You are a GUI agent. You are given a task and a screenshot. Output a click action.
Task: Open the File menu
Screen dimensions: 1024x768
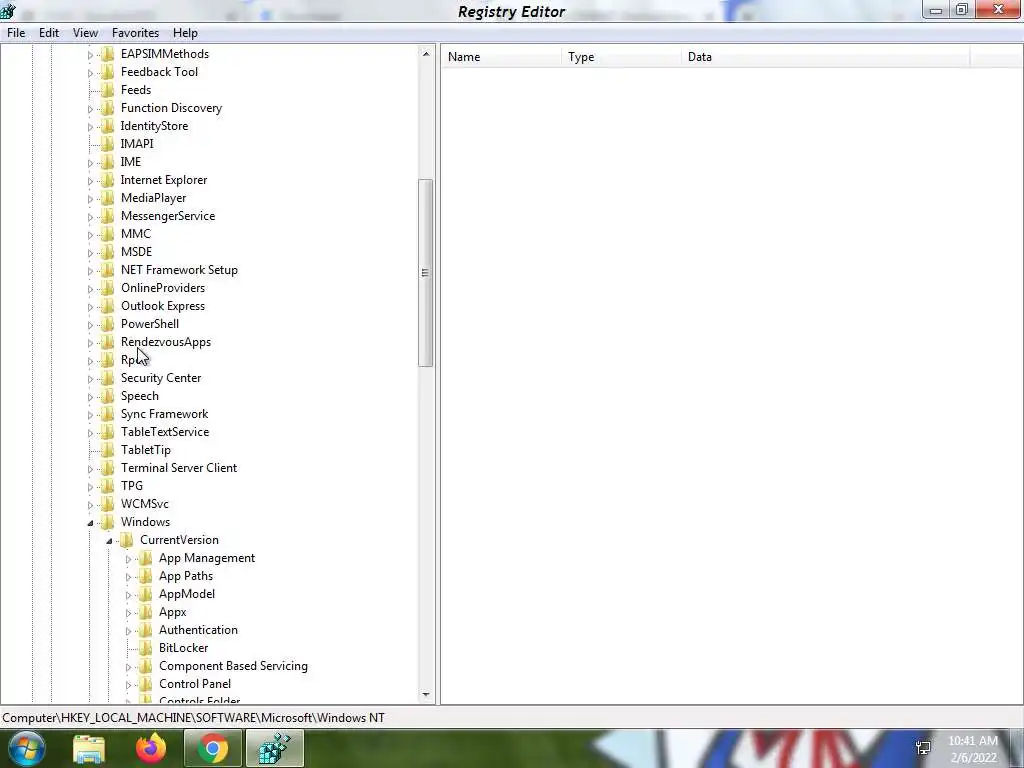click(16, 33)
